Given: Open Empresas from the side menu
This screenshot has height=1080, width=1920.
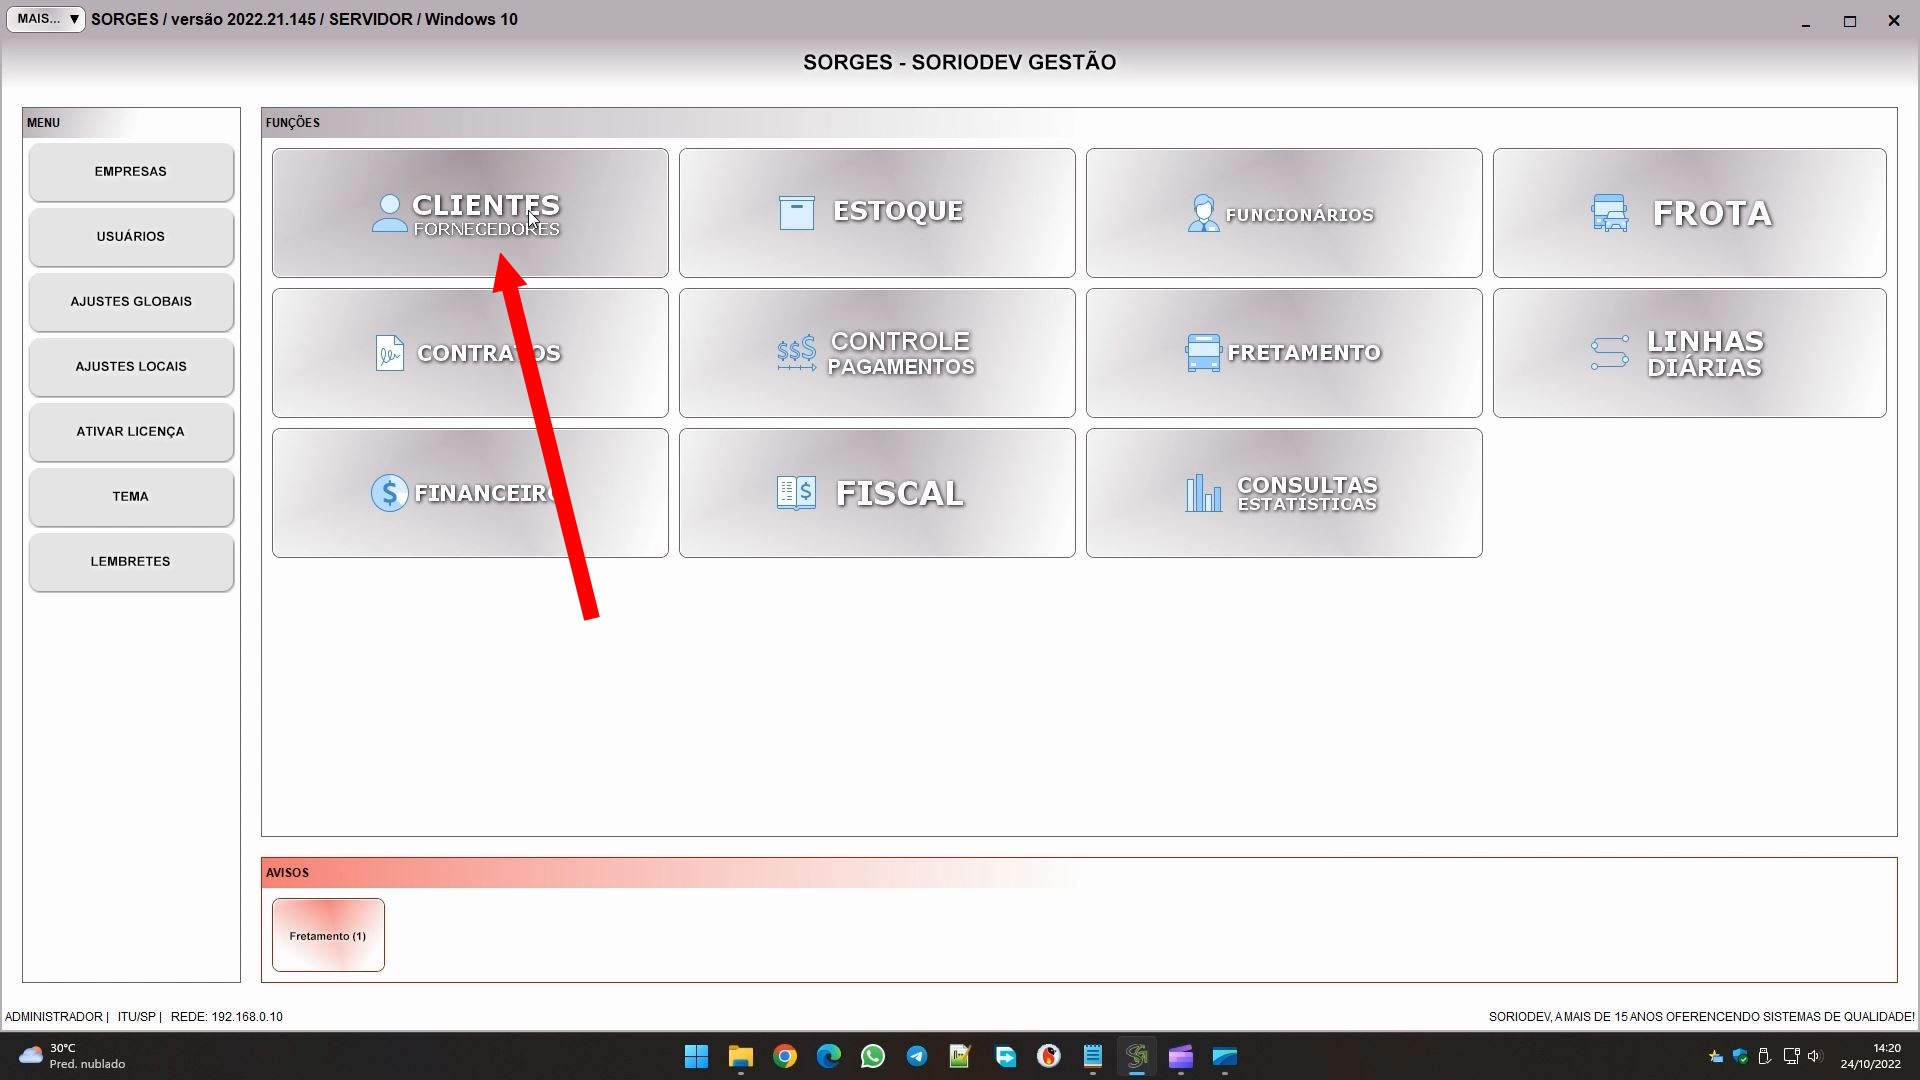Looking at the screenshot, I should tap(131, 172).
